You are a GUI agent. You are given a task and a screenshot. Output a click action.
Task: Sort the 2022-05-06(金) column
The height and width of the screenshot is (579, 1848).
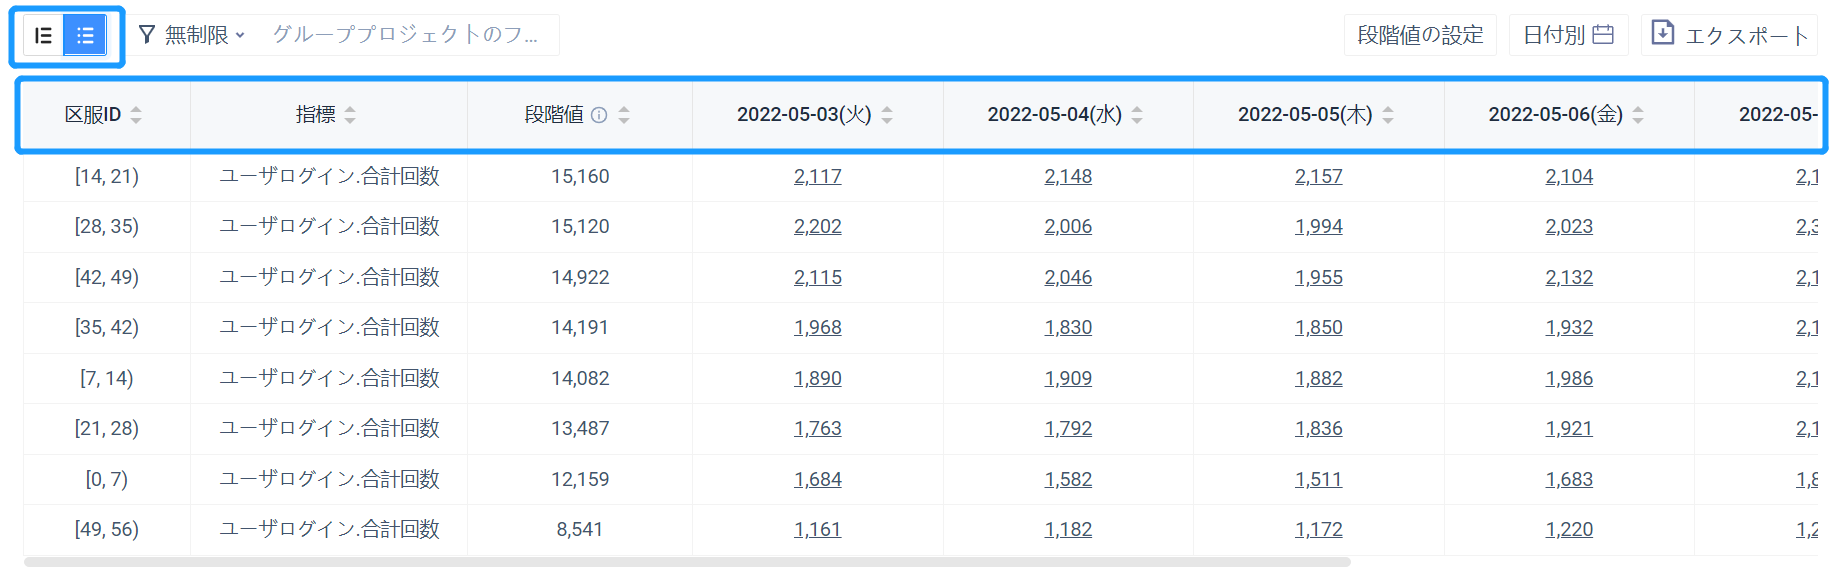tap(1638, 115)
